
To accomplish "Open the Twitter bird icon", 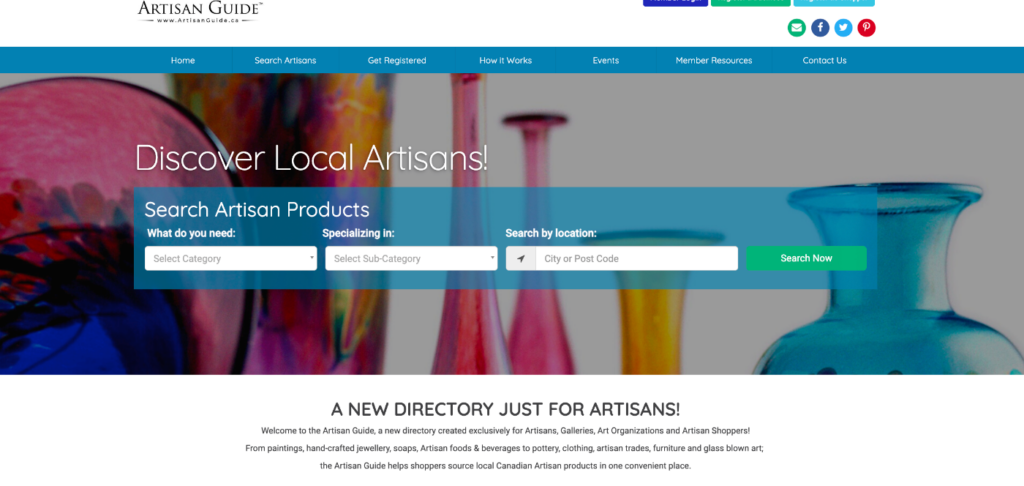I will [x=843, y=28].
